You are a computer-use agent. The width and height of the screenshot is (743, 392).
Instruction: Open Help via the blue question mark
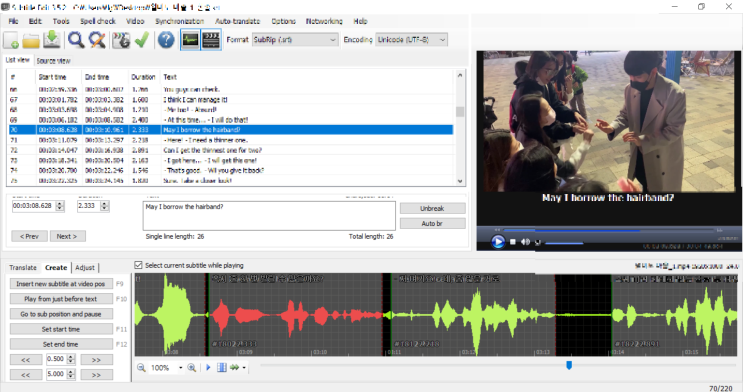pyautogui.click(x=166, y=40)
